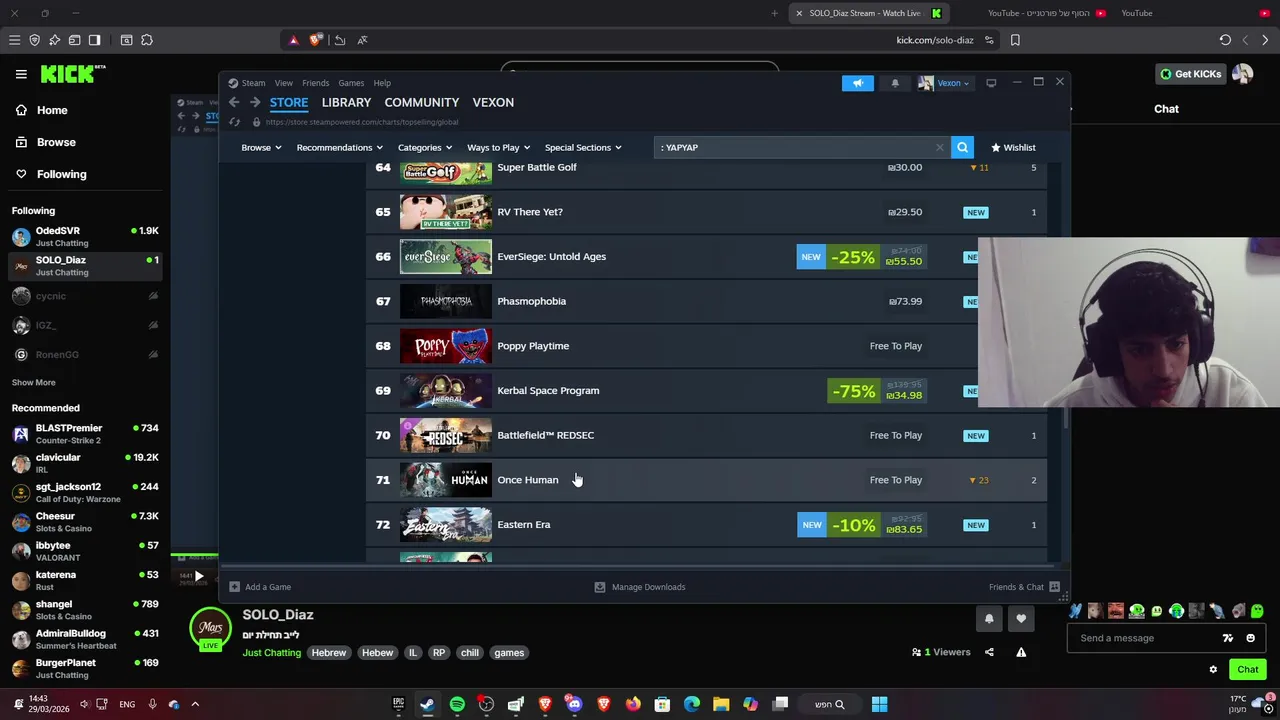Report stream via warning triangle icon

[1021, 652]
